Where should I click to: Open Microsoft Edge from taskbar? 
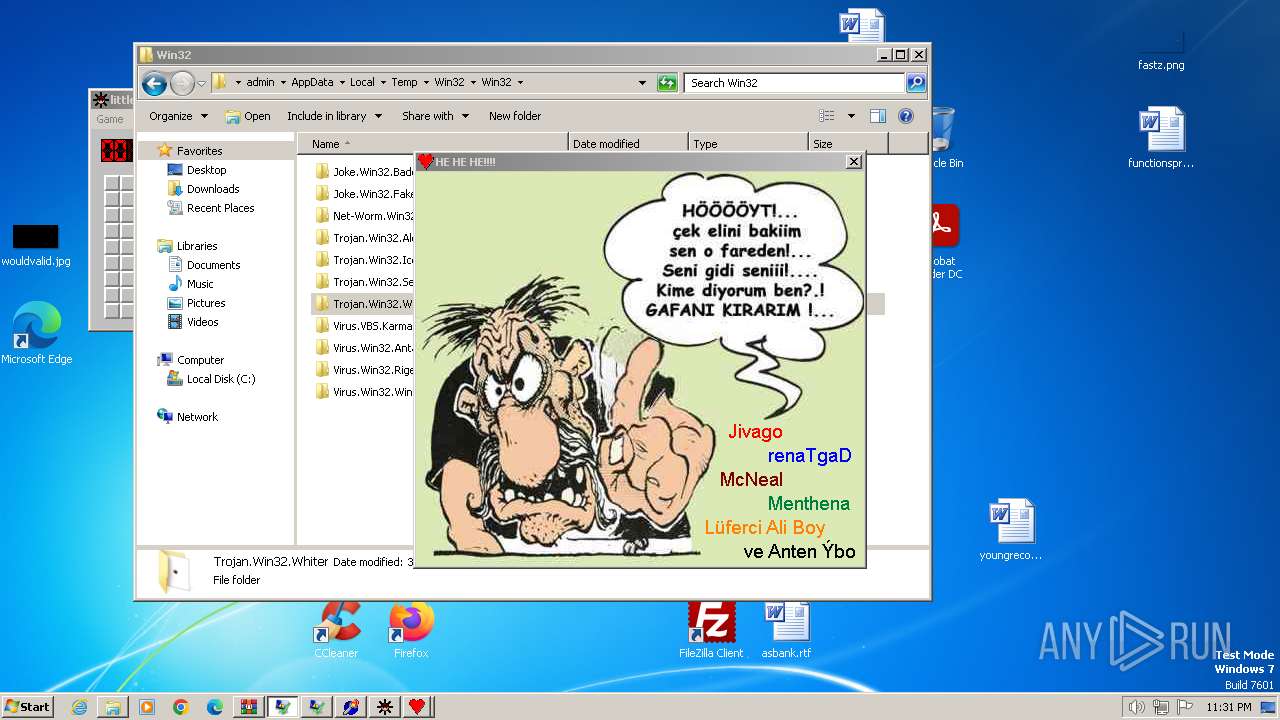[215, 707]
